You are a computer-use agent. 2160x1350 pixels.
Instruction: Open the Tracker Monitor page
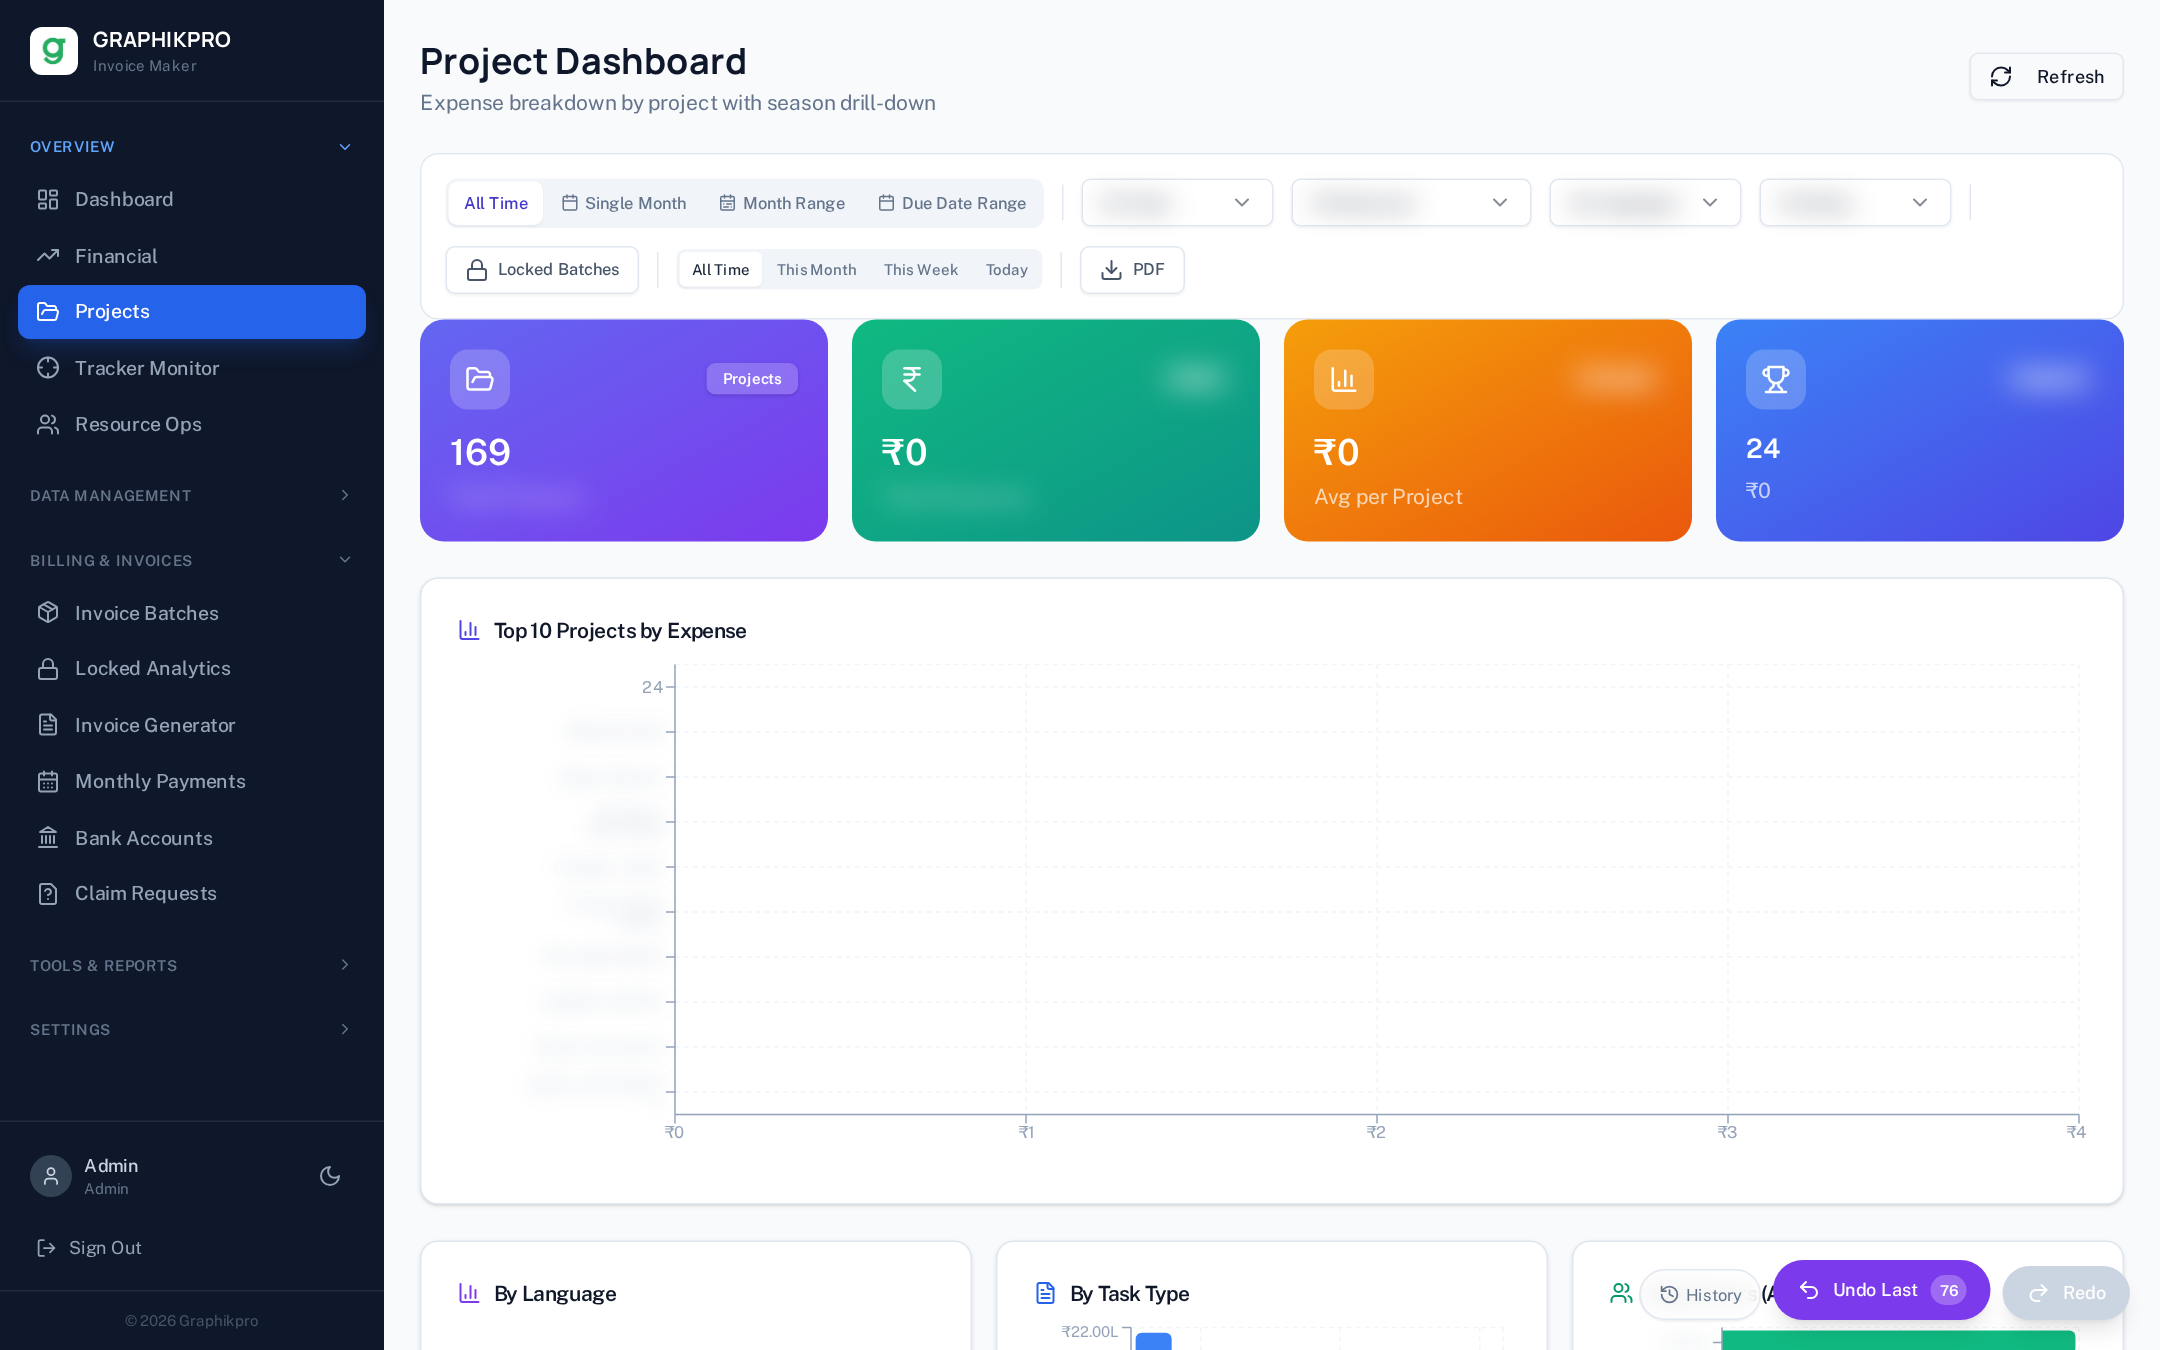[x=192, y=368]
